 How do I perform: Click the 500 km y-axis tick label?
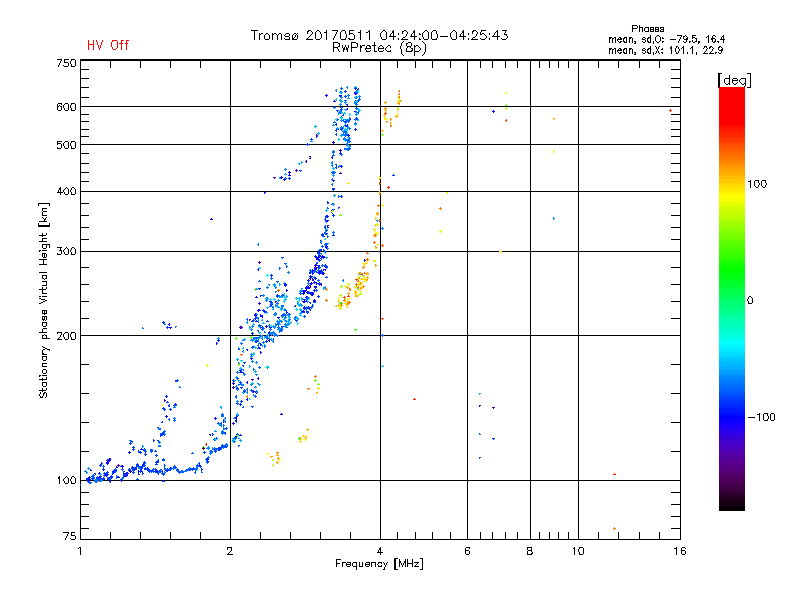66,145
